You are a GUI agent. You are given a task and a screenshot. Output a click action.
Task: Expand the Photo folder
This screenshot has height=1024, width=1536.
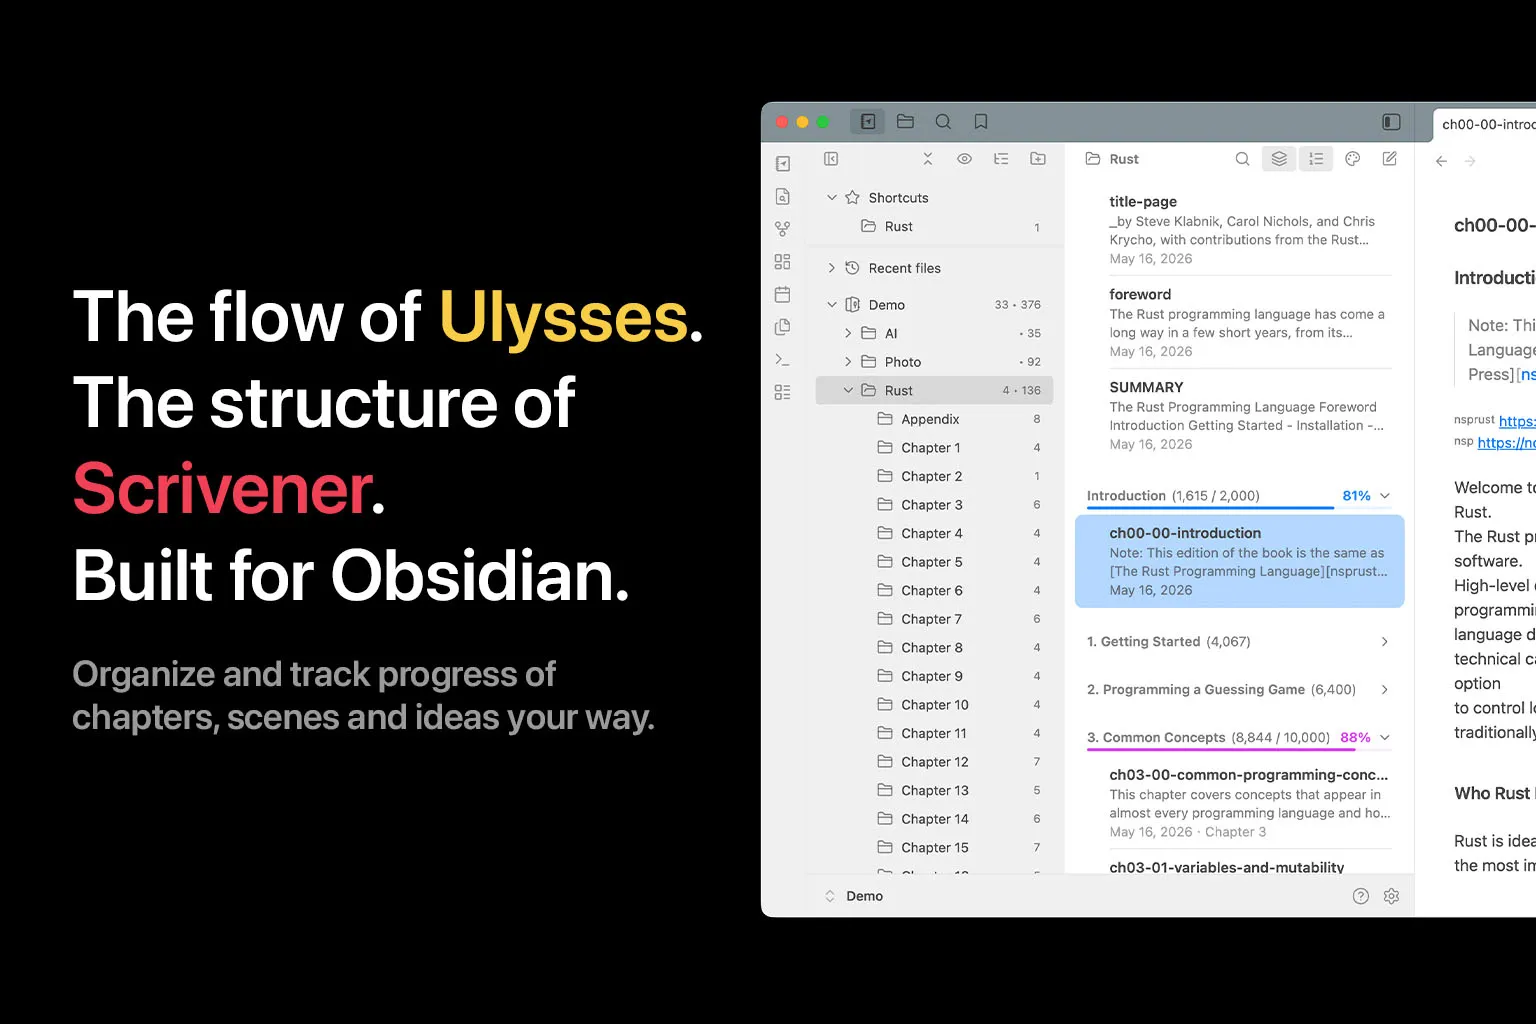pyautogui.click(x=848, y=362)
